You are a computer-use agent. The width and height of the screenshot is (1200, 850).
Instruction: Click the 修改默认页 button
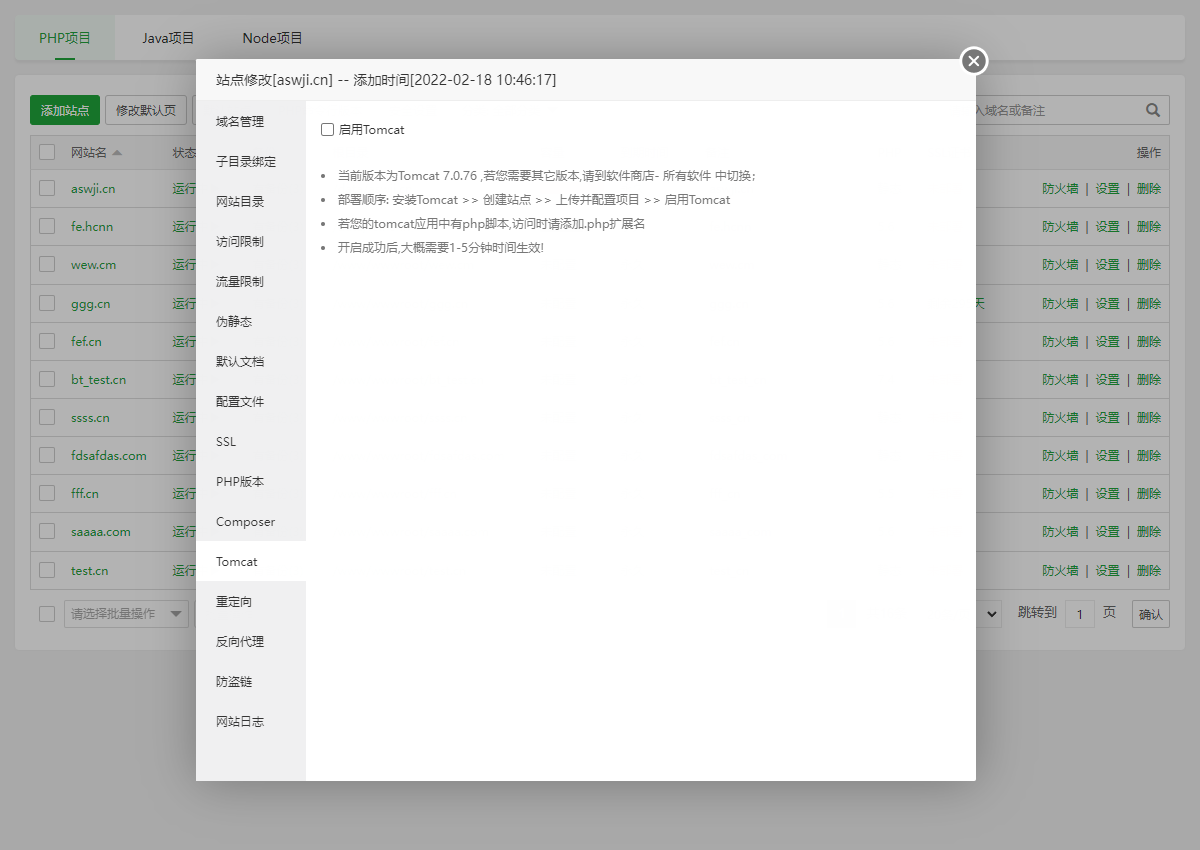coord(145,110)
